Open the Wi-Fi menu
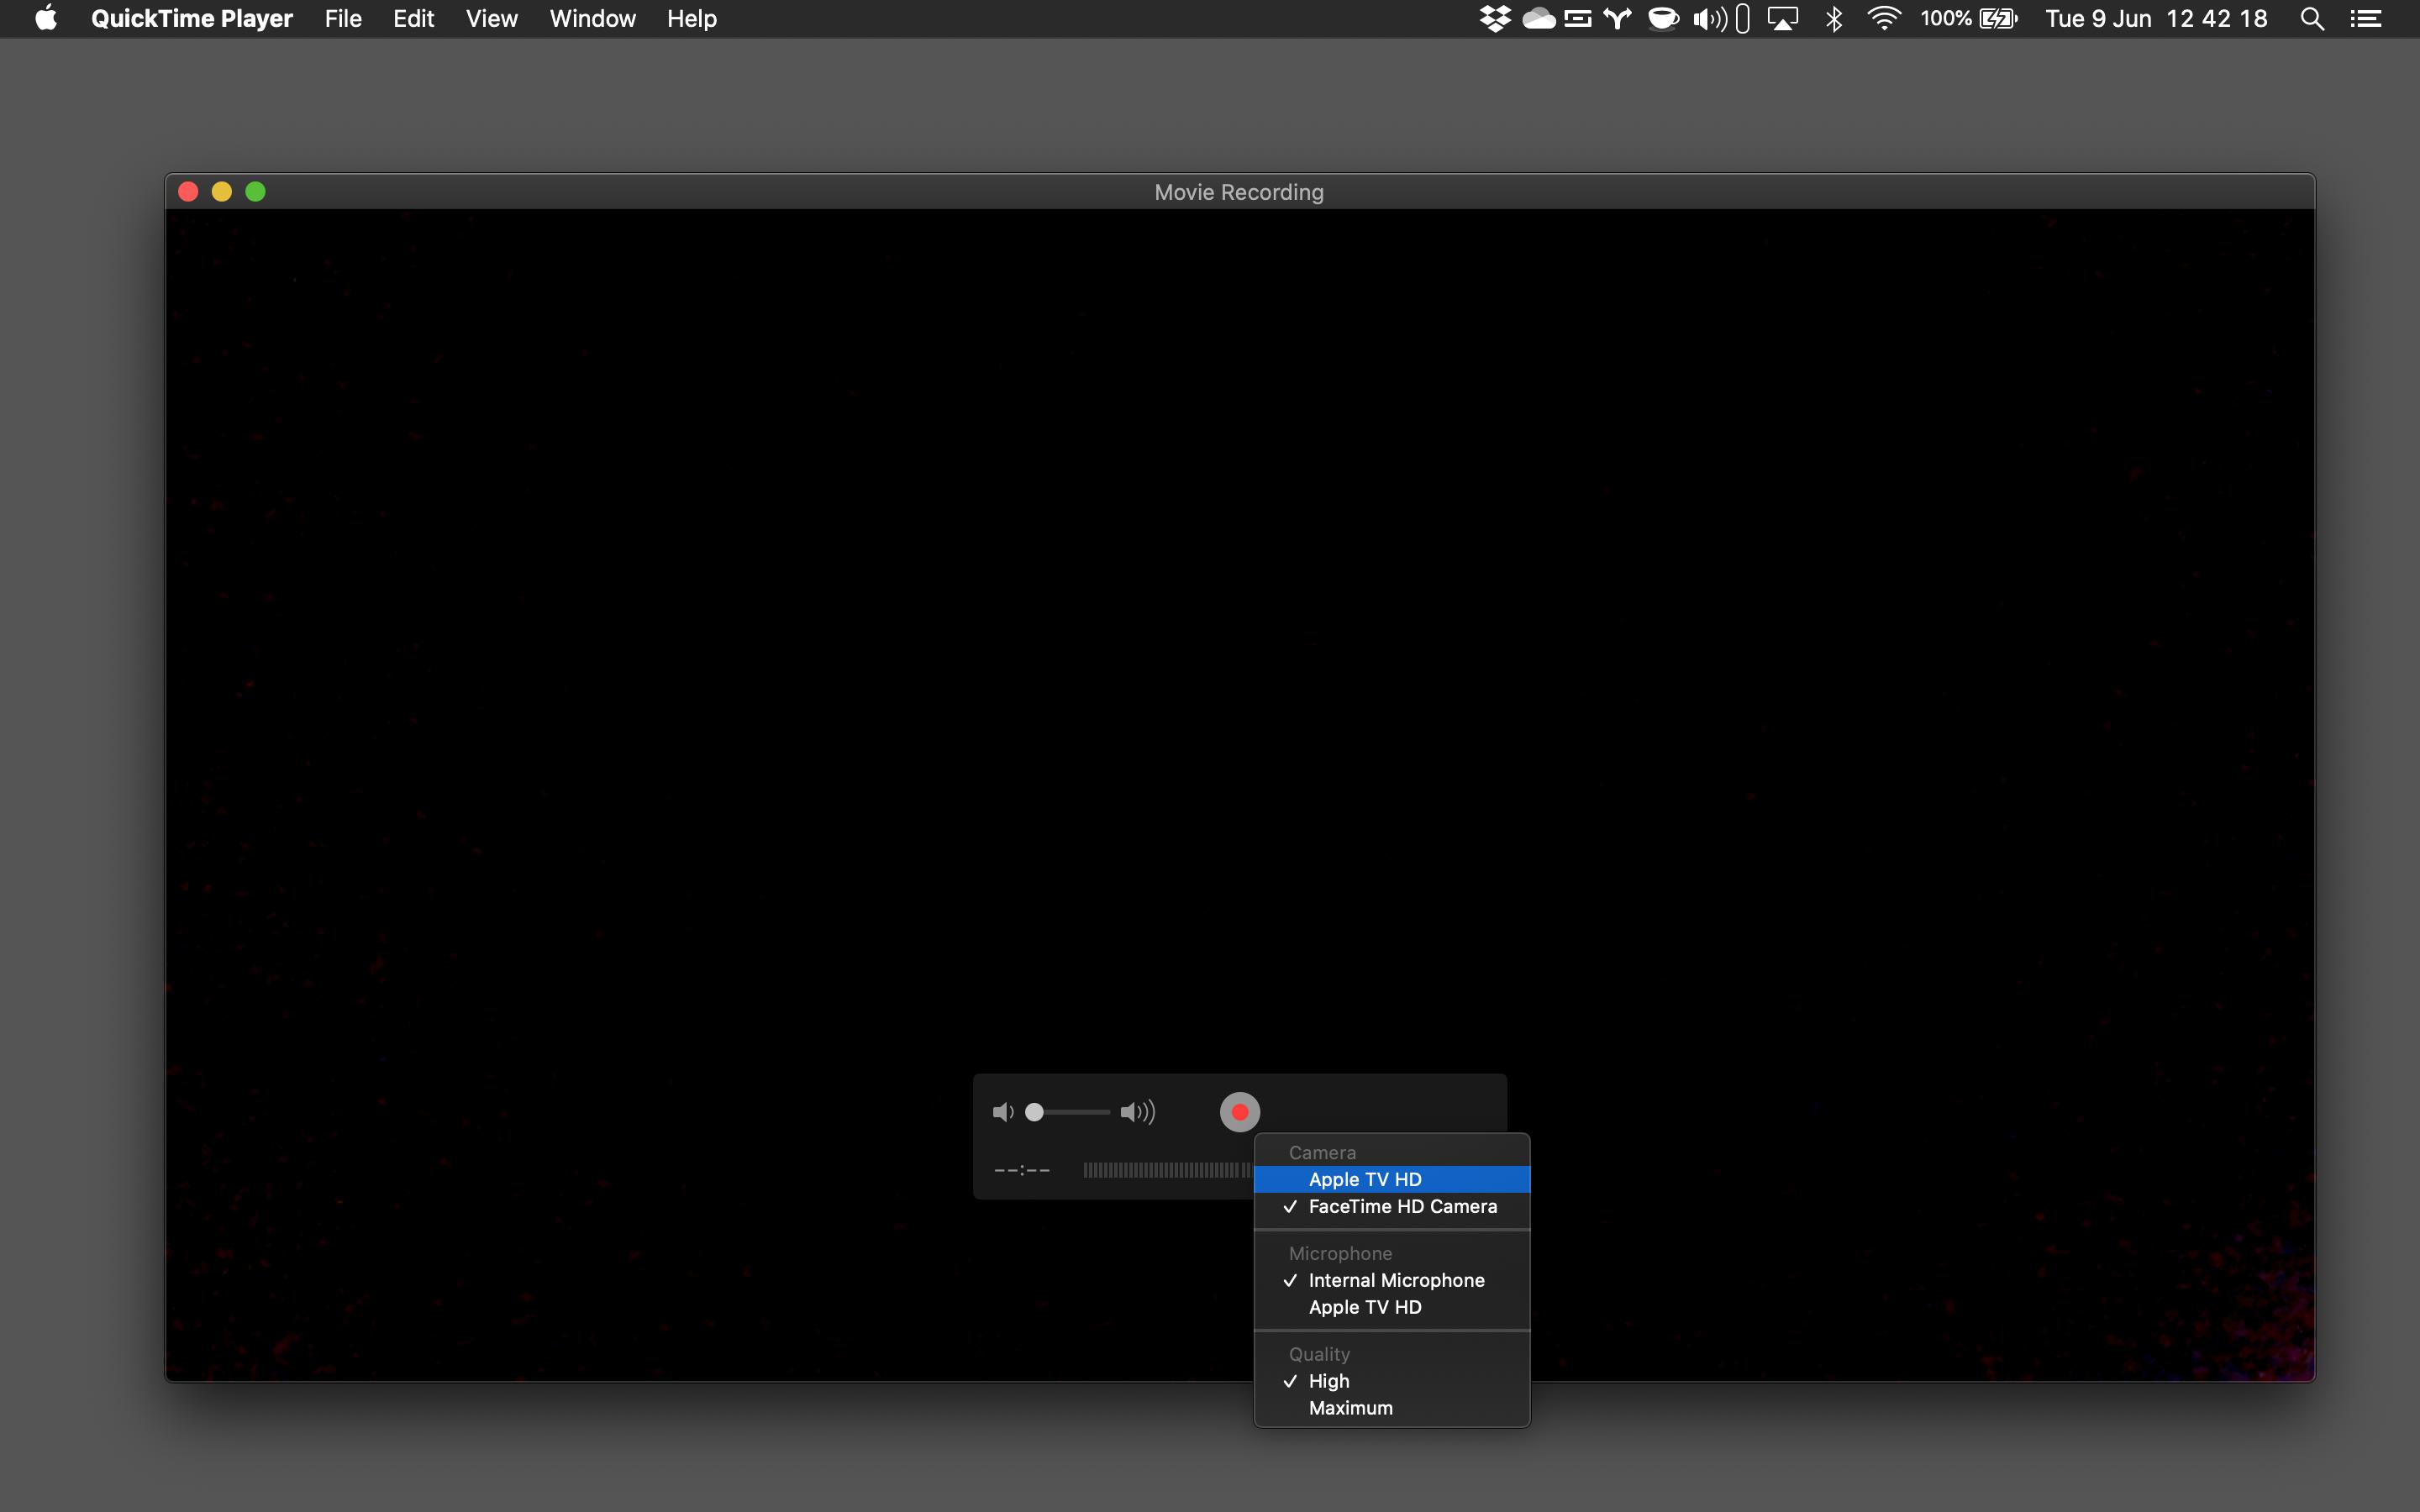Screen dimensions: 2420x1512 click(x=1883, y=18)
